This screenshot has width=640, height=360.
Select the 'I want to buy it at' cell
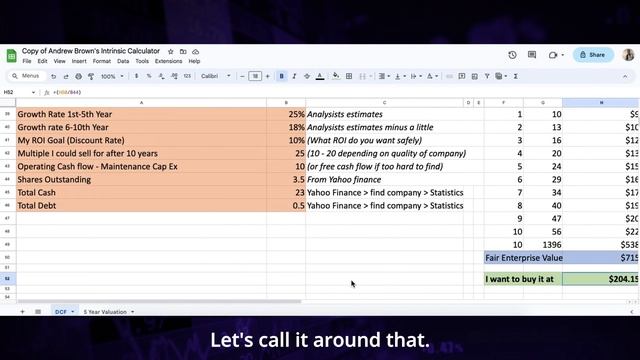523,279
